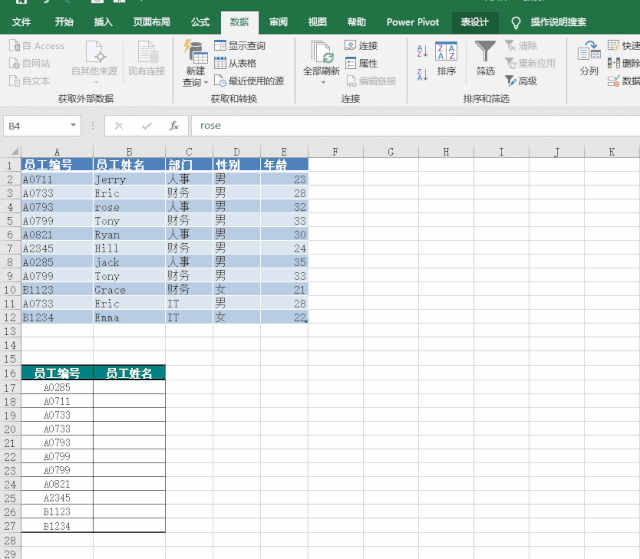Select column A header
The width and height of the screenshot is (640, 559).
(x=57, y=152)
